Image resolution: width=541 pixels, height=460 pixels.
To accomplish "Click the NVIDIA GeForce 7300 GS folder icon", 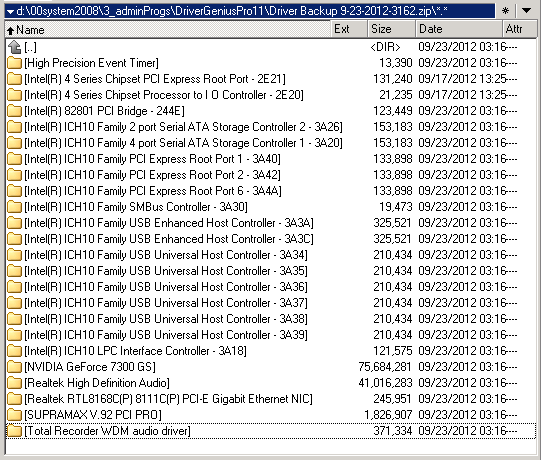I will click(14, 367).
